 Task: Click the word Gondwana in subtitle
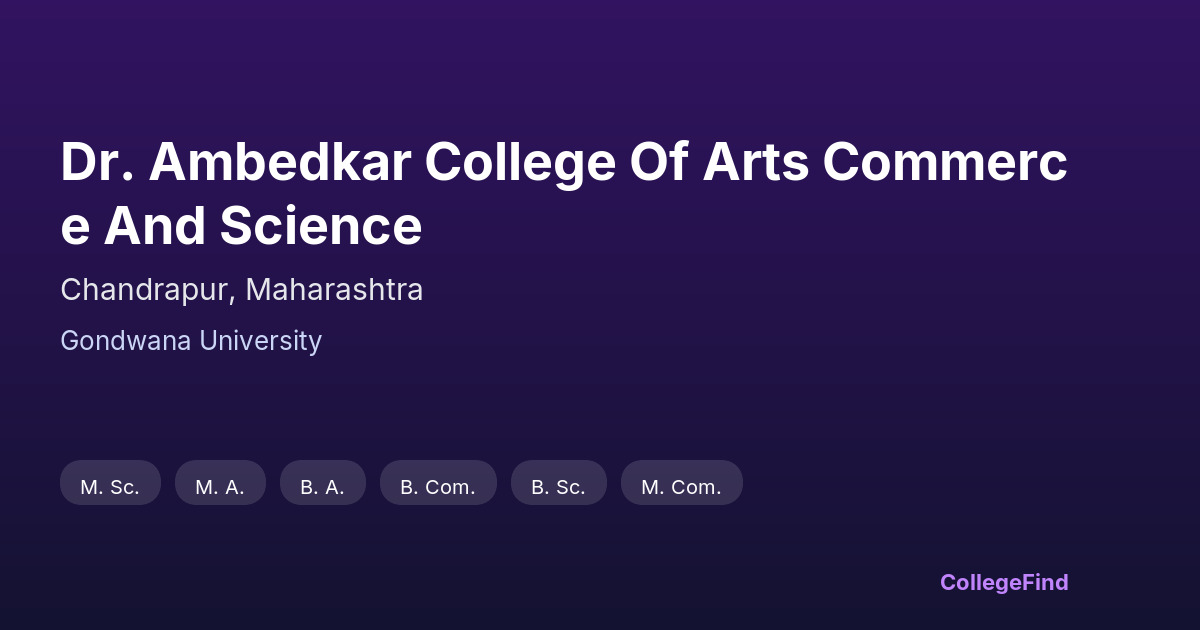tap(125, 341)
